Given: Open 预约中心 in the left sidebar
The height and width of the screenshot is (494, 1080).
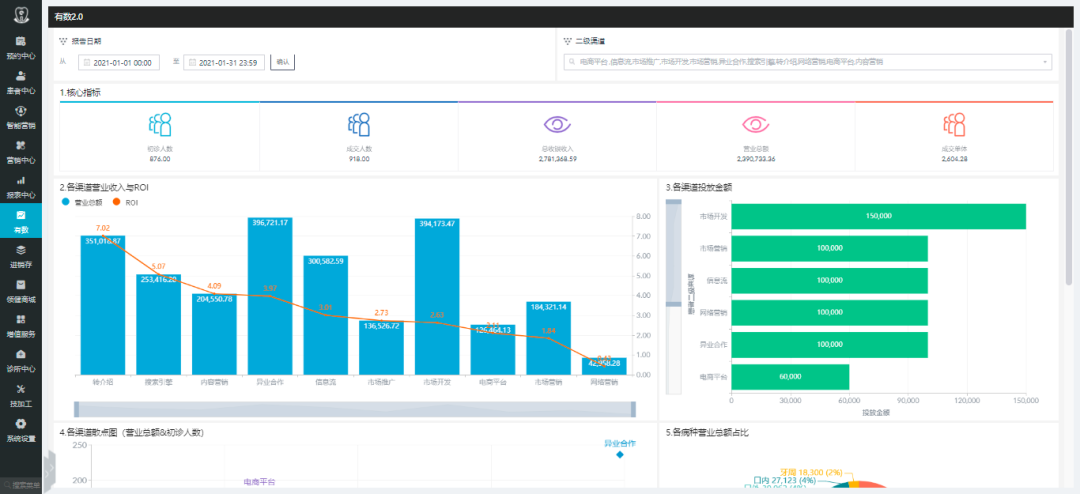Looking at the screenshot, I should (x=21, y=47).
